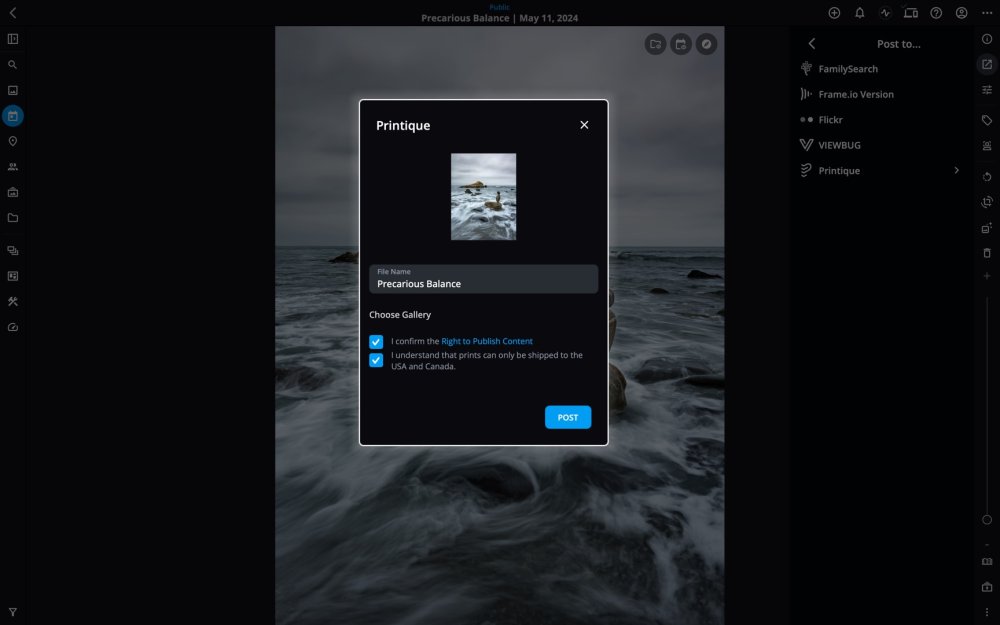Click the POST button

(x=568, y=417)
